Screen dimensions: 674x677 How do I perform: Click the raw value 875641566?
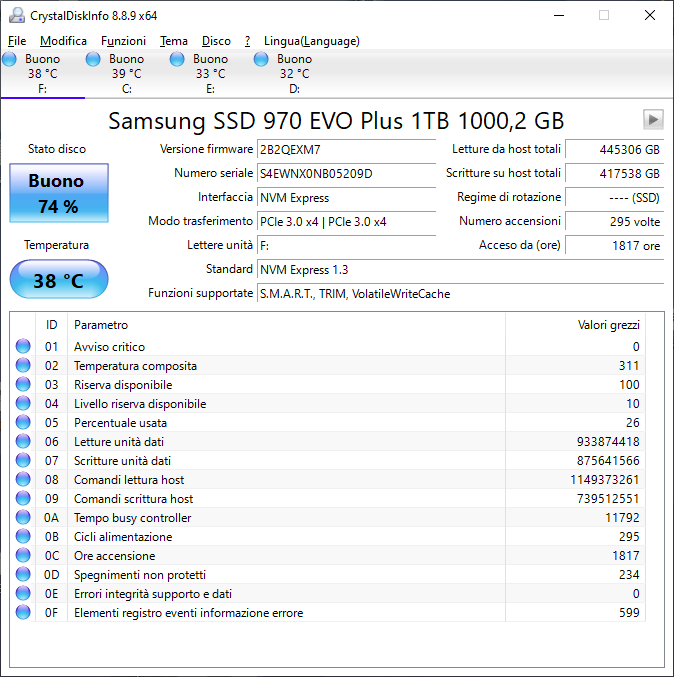click(x=608, y=461)
